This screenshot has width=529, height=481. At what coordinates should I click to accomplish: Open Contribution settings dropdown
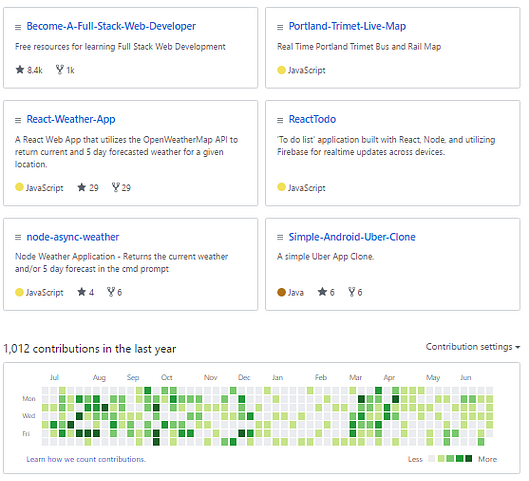472,347
